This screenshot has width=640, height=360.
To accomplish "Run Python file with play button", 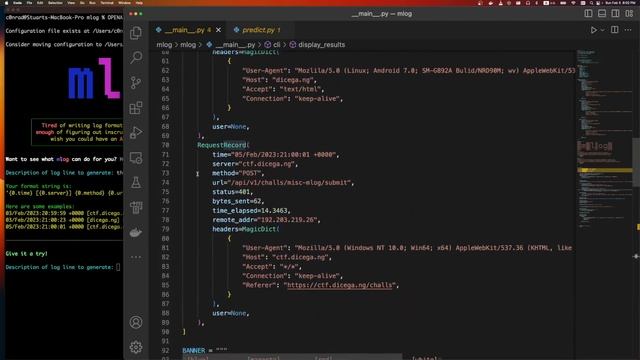I will click(x=594, y=30).
